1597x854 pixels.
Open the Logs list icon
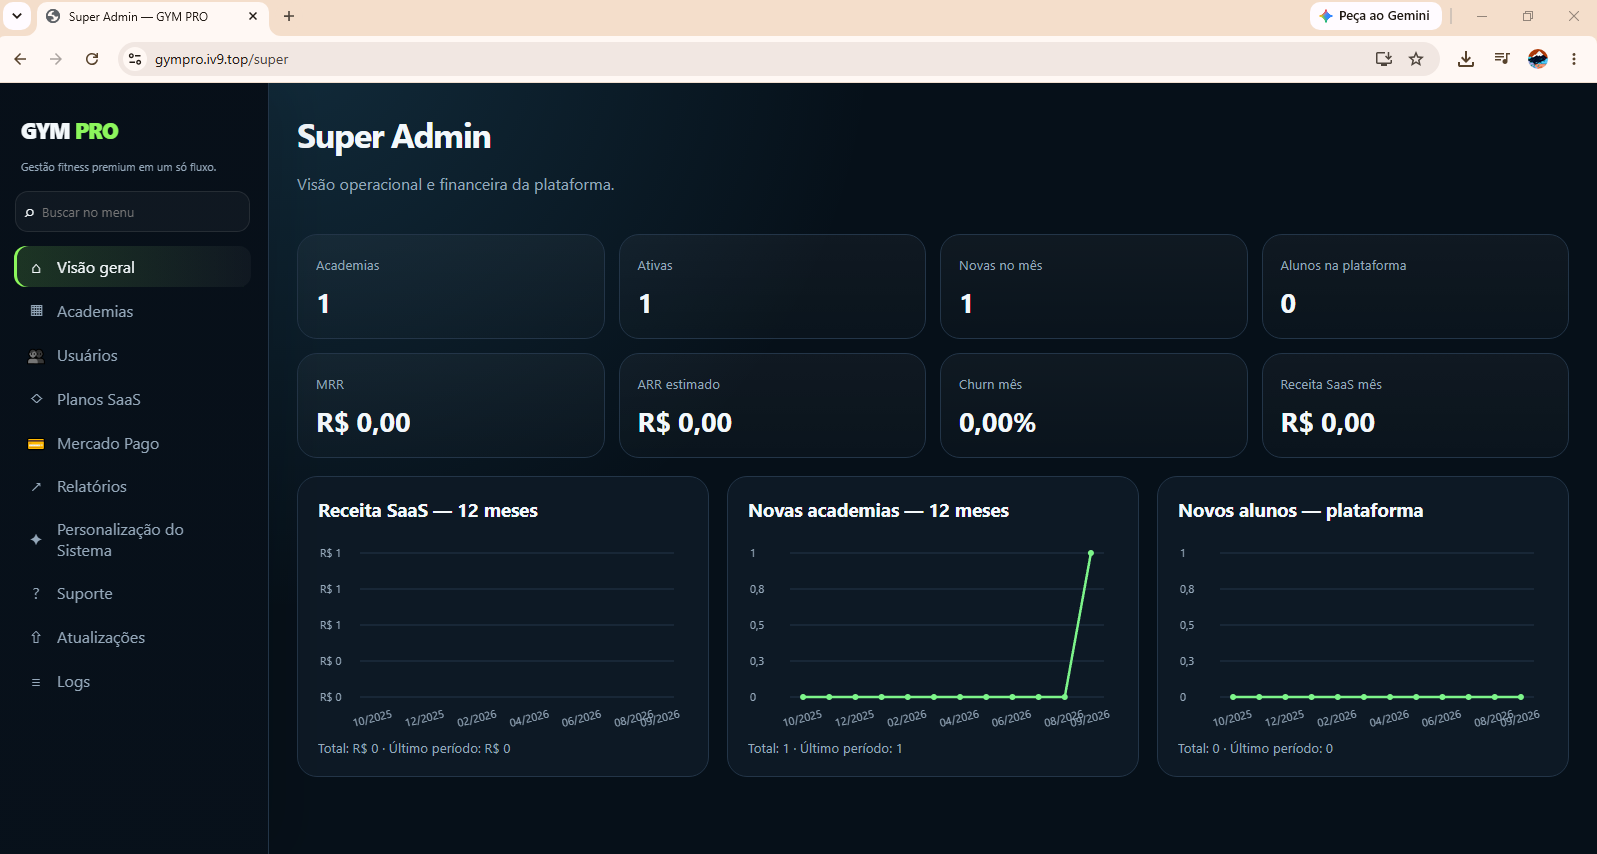point(36,682)
